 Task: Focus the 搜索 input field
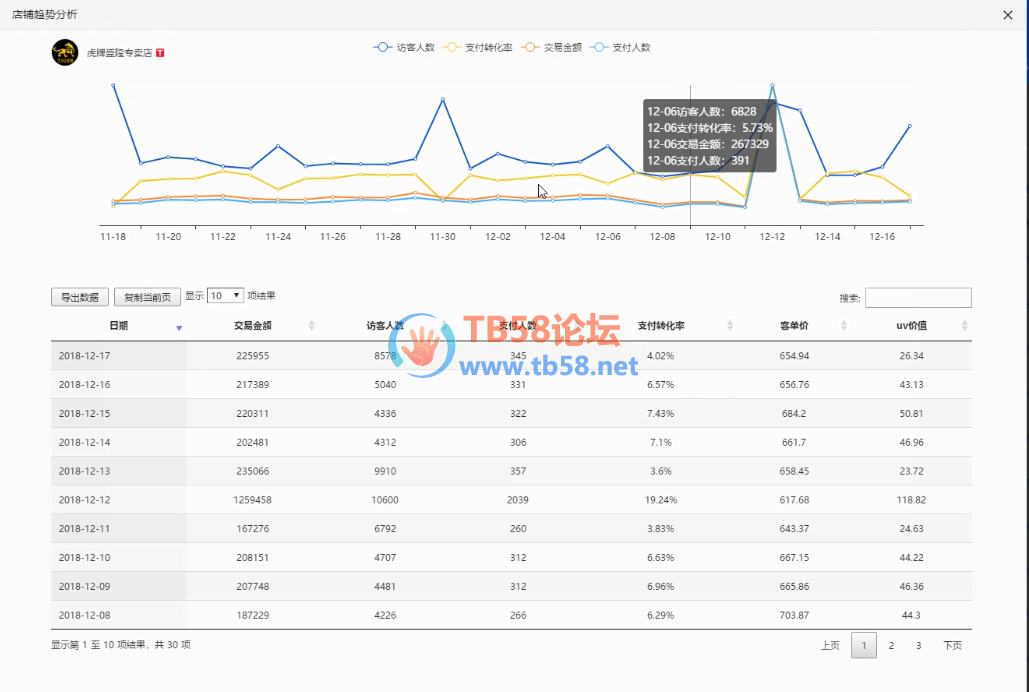coord(917,298)
